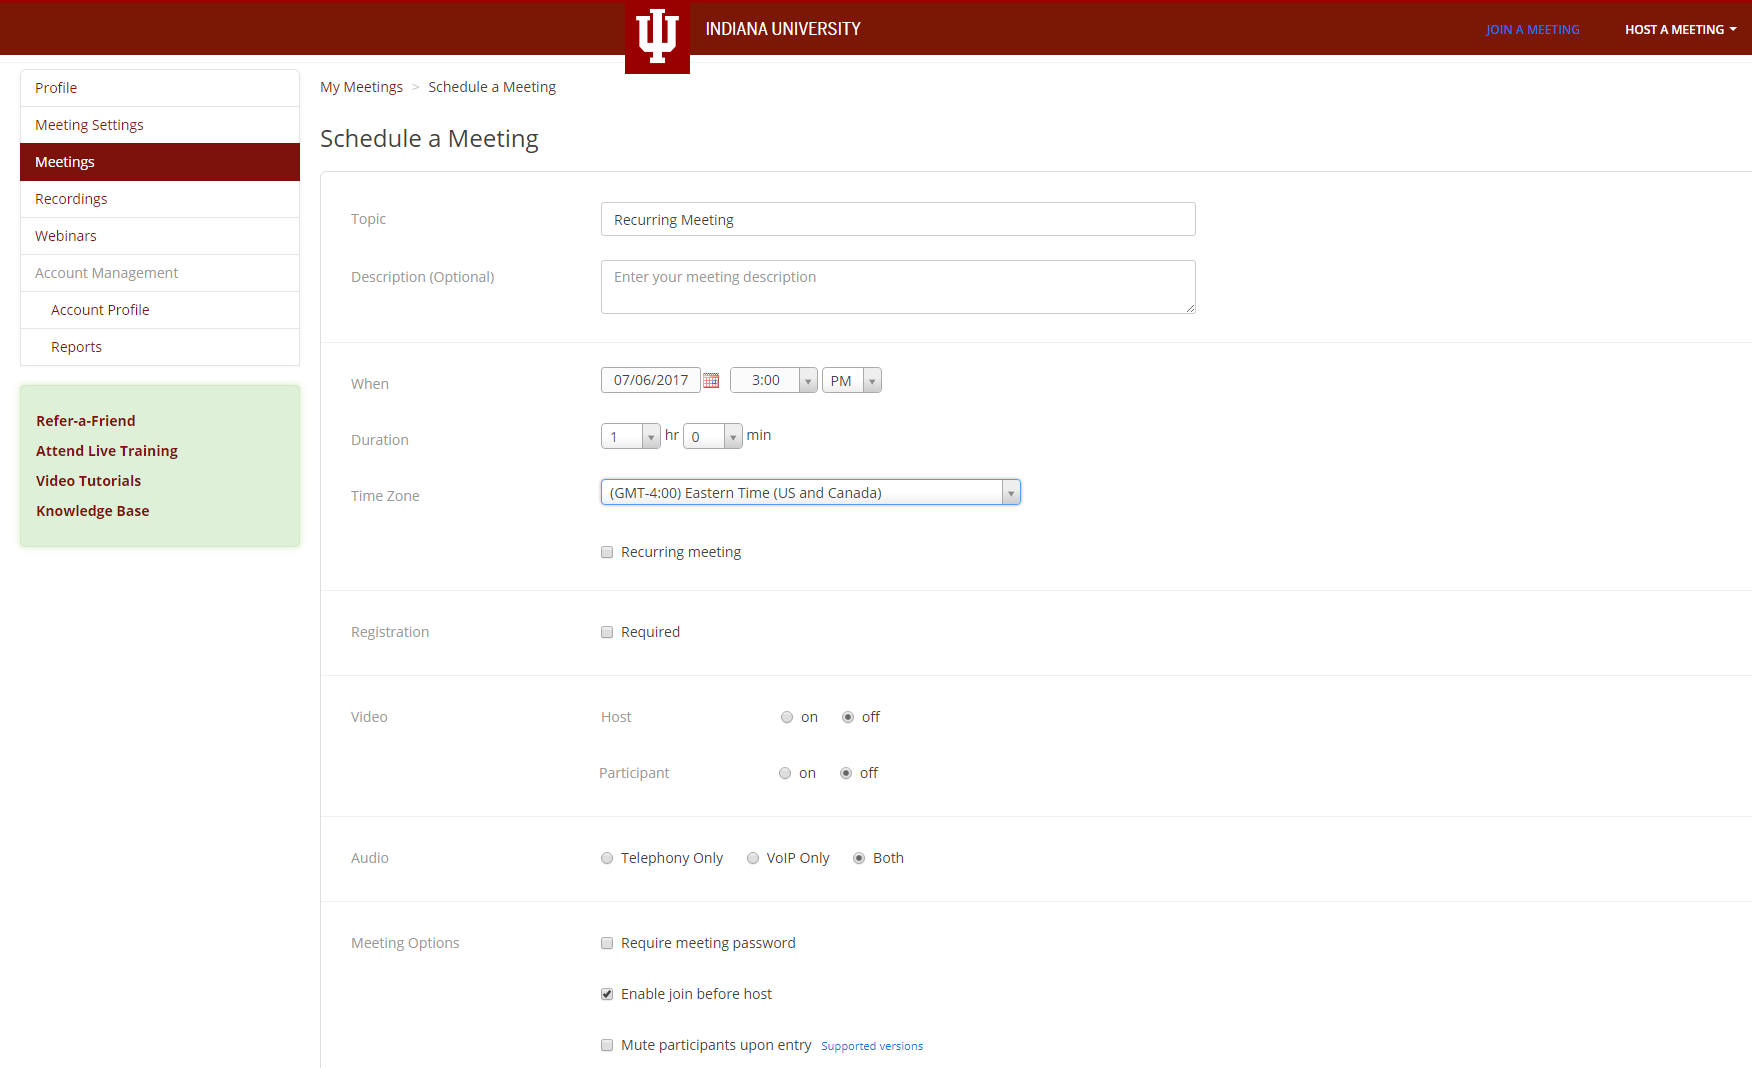Tick Require meeting password option
This screenshot has width=1752, height=1068.
coord(607,943)
